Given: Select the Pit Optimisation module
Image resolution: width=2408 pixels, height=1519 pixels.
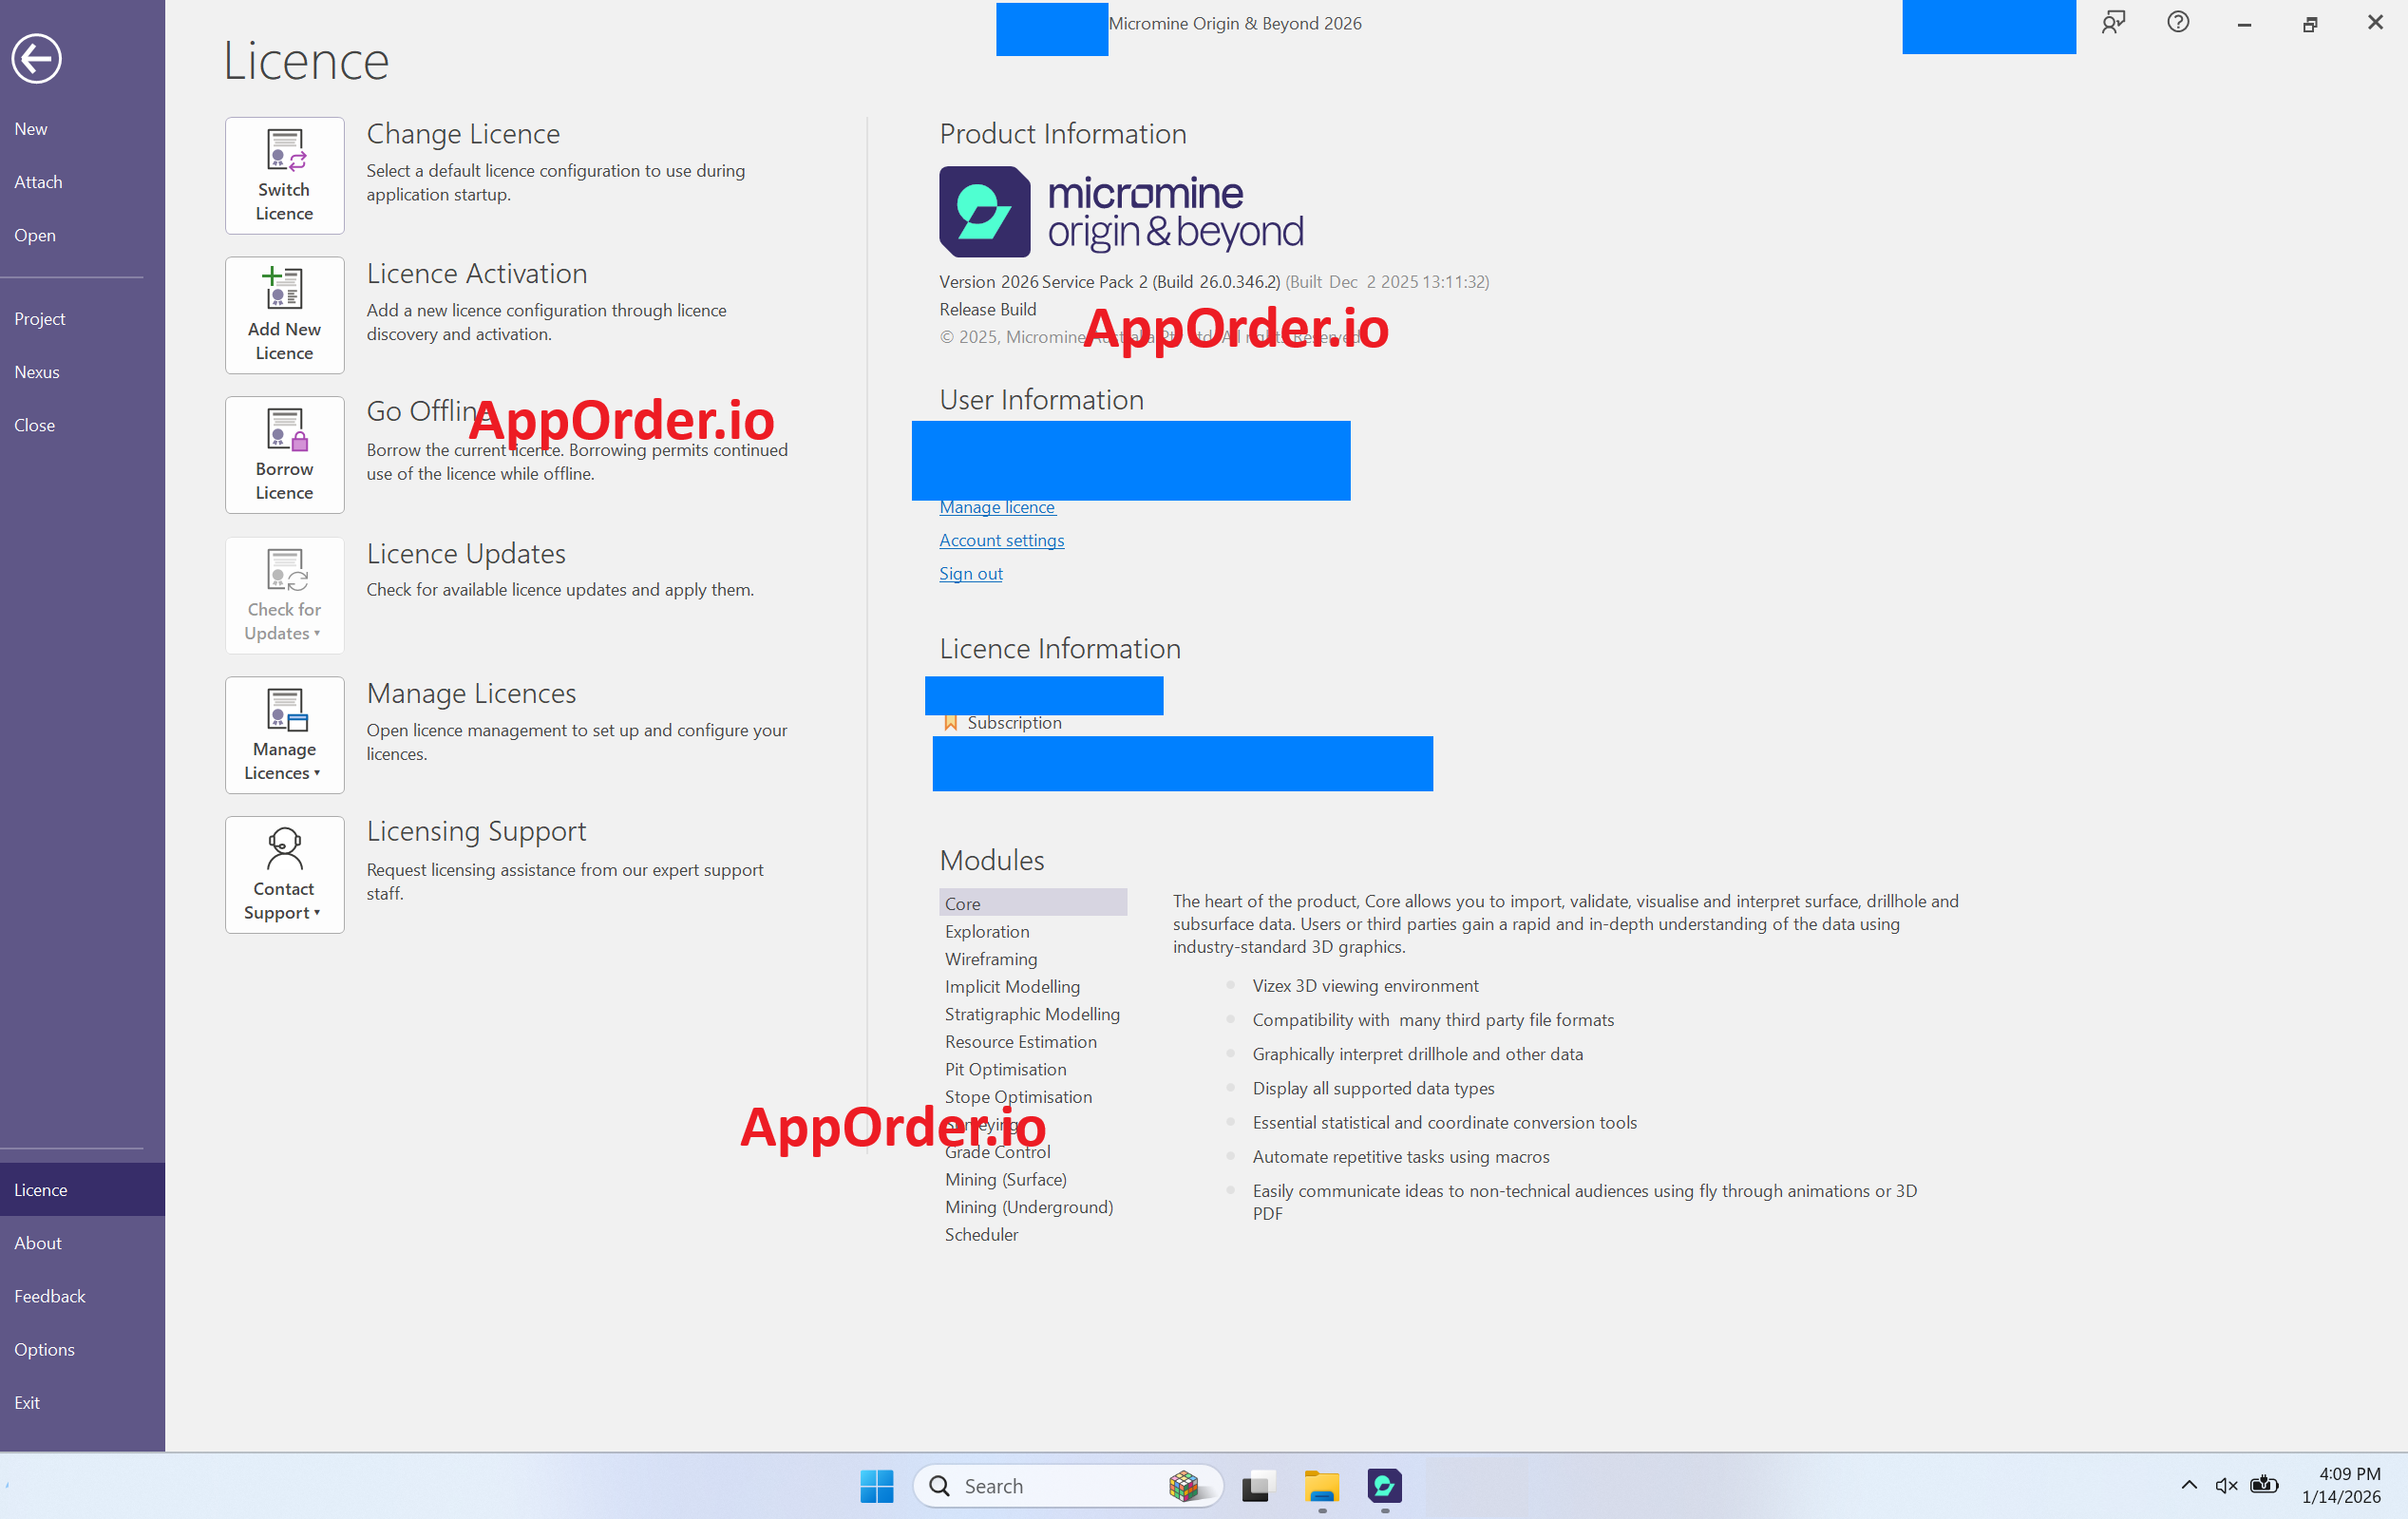Looking at the screenshot, I should [x=1033, y=1069].
